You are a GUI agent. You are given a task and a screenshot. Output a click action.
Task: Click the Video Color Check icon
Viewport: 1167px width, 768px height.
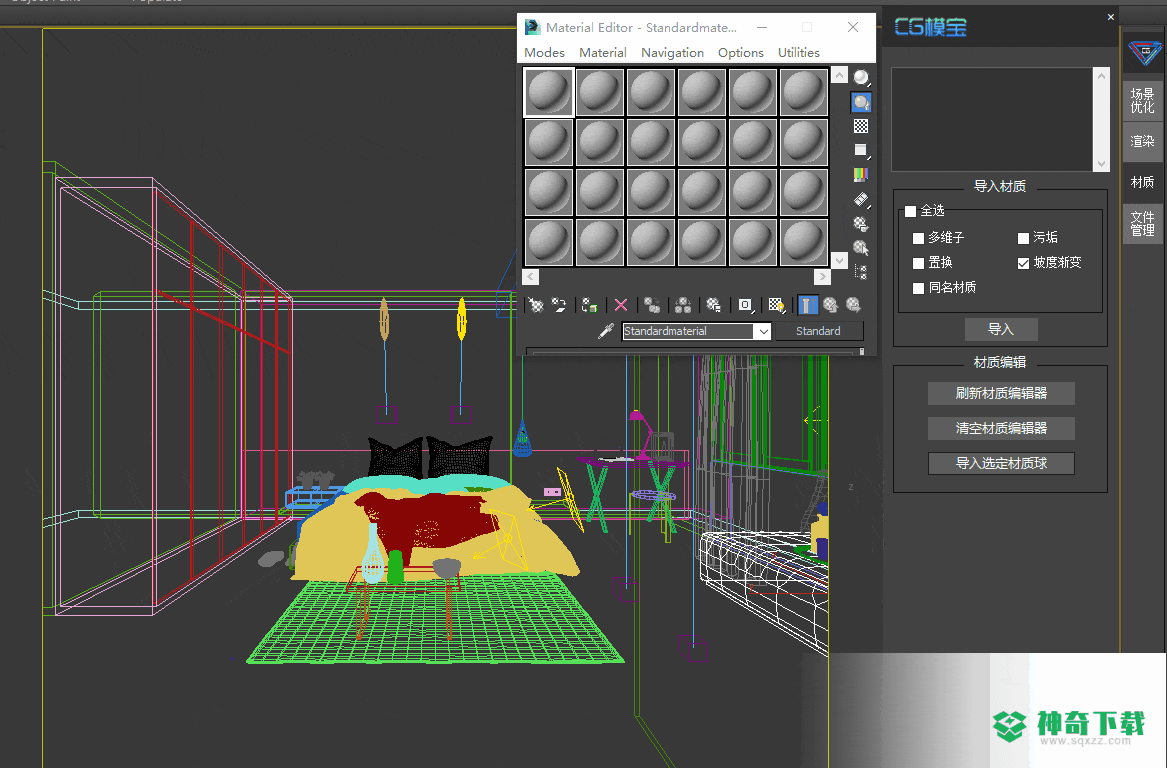pos(861,175)
